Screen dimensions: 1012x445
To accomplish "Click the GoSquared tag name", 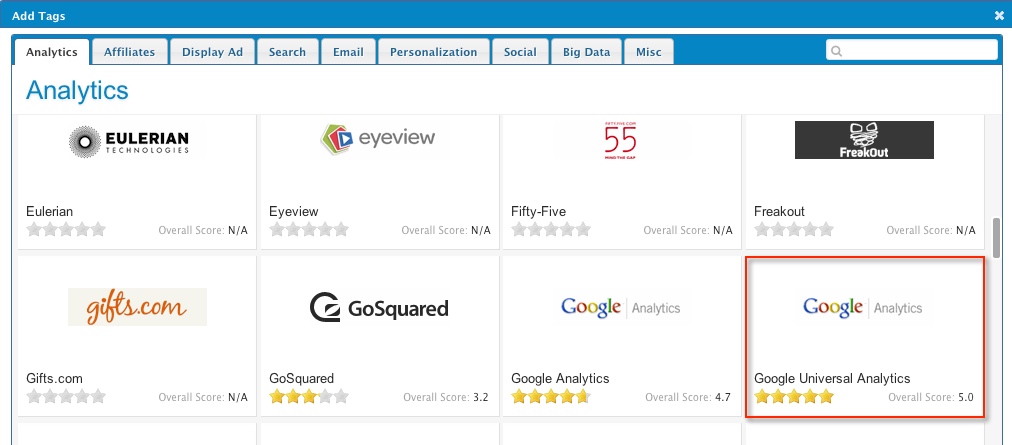I will (x=301, y=378).
